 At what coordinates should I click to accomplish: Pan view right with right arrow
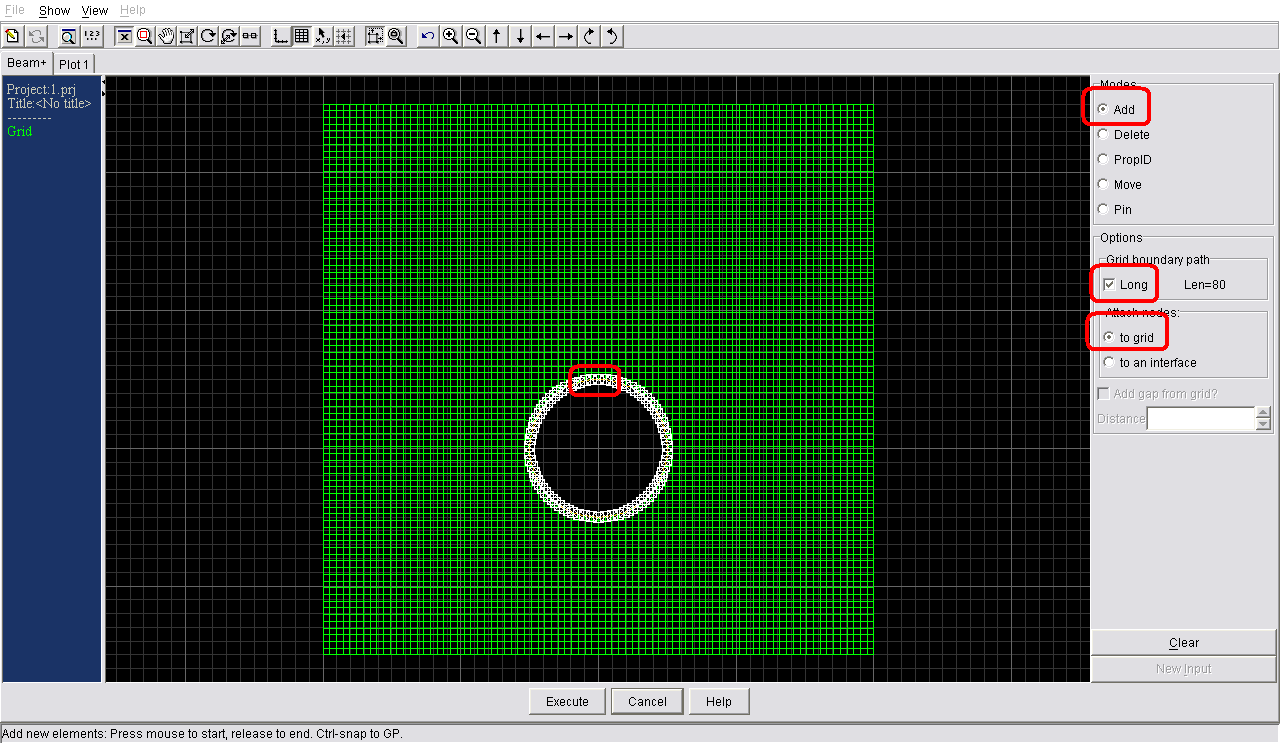pyautogui.click(x=566, y=36)
